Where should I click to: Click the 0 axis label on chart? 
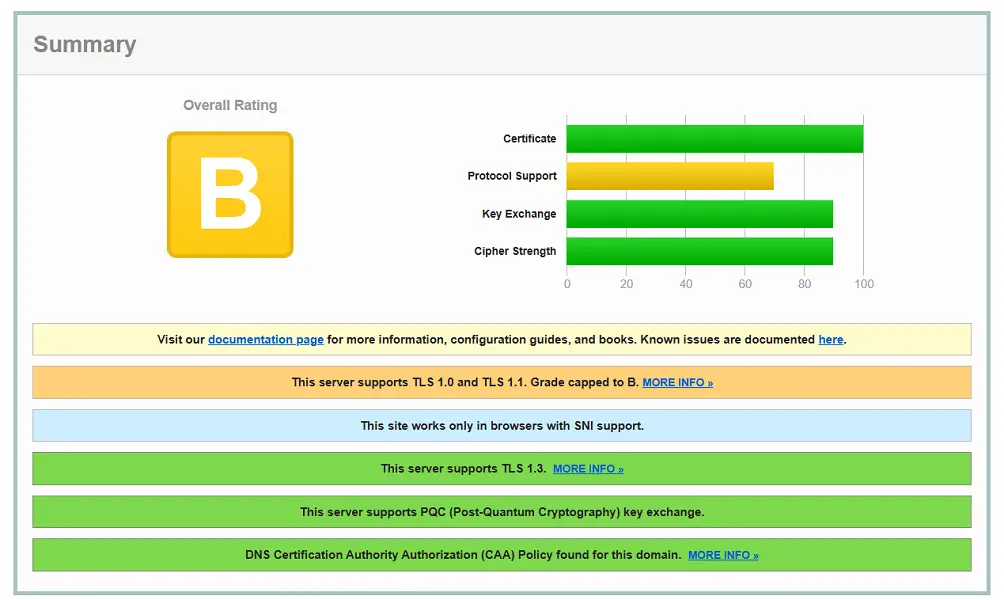click(567, 284)
